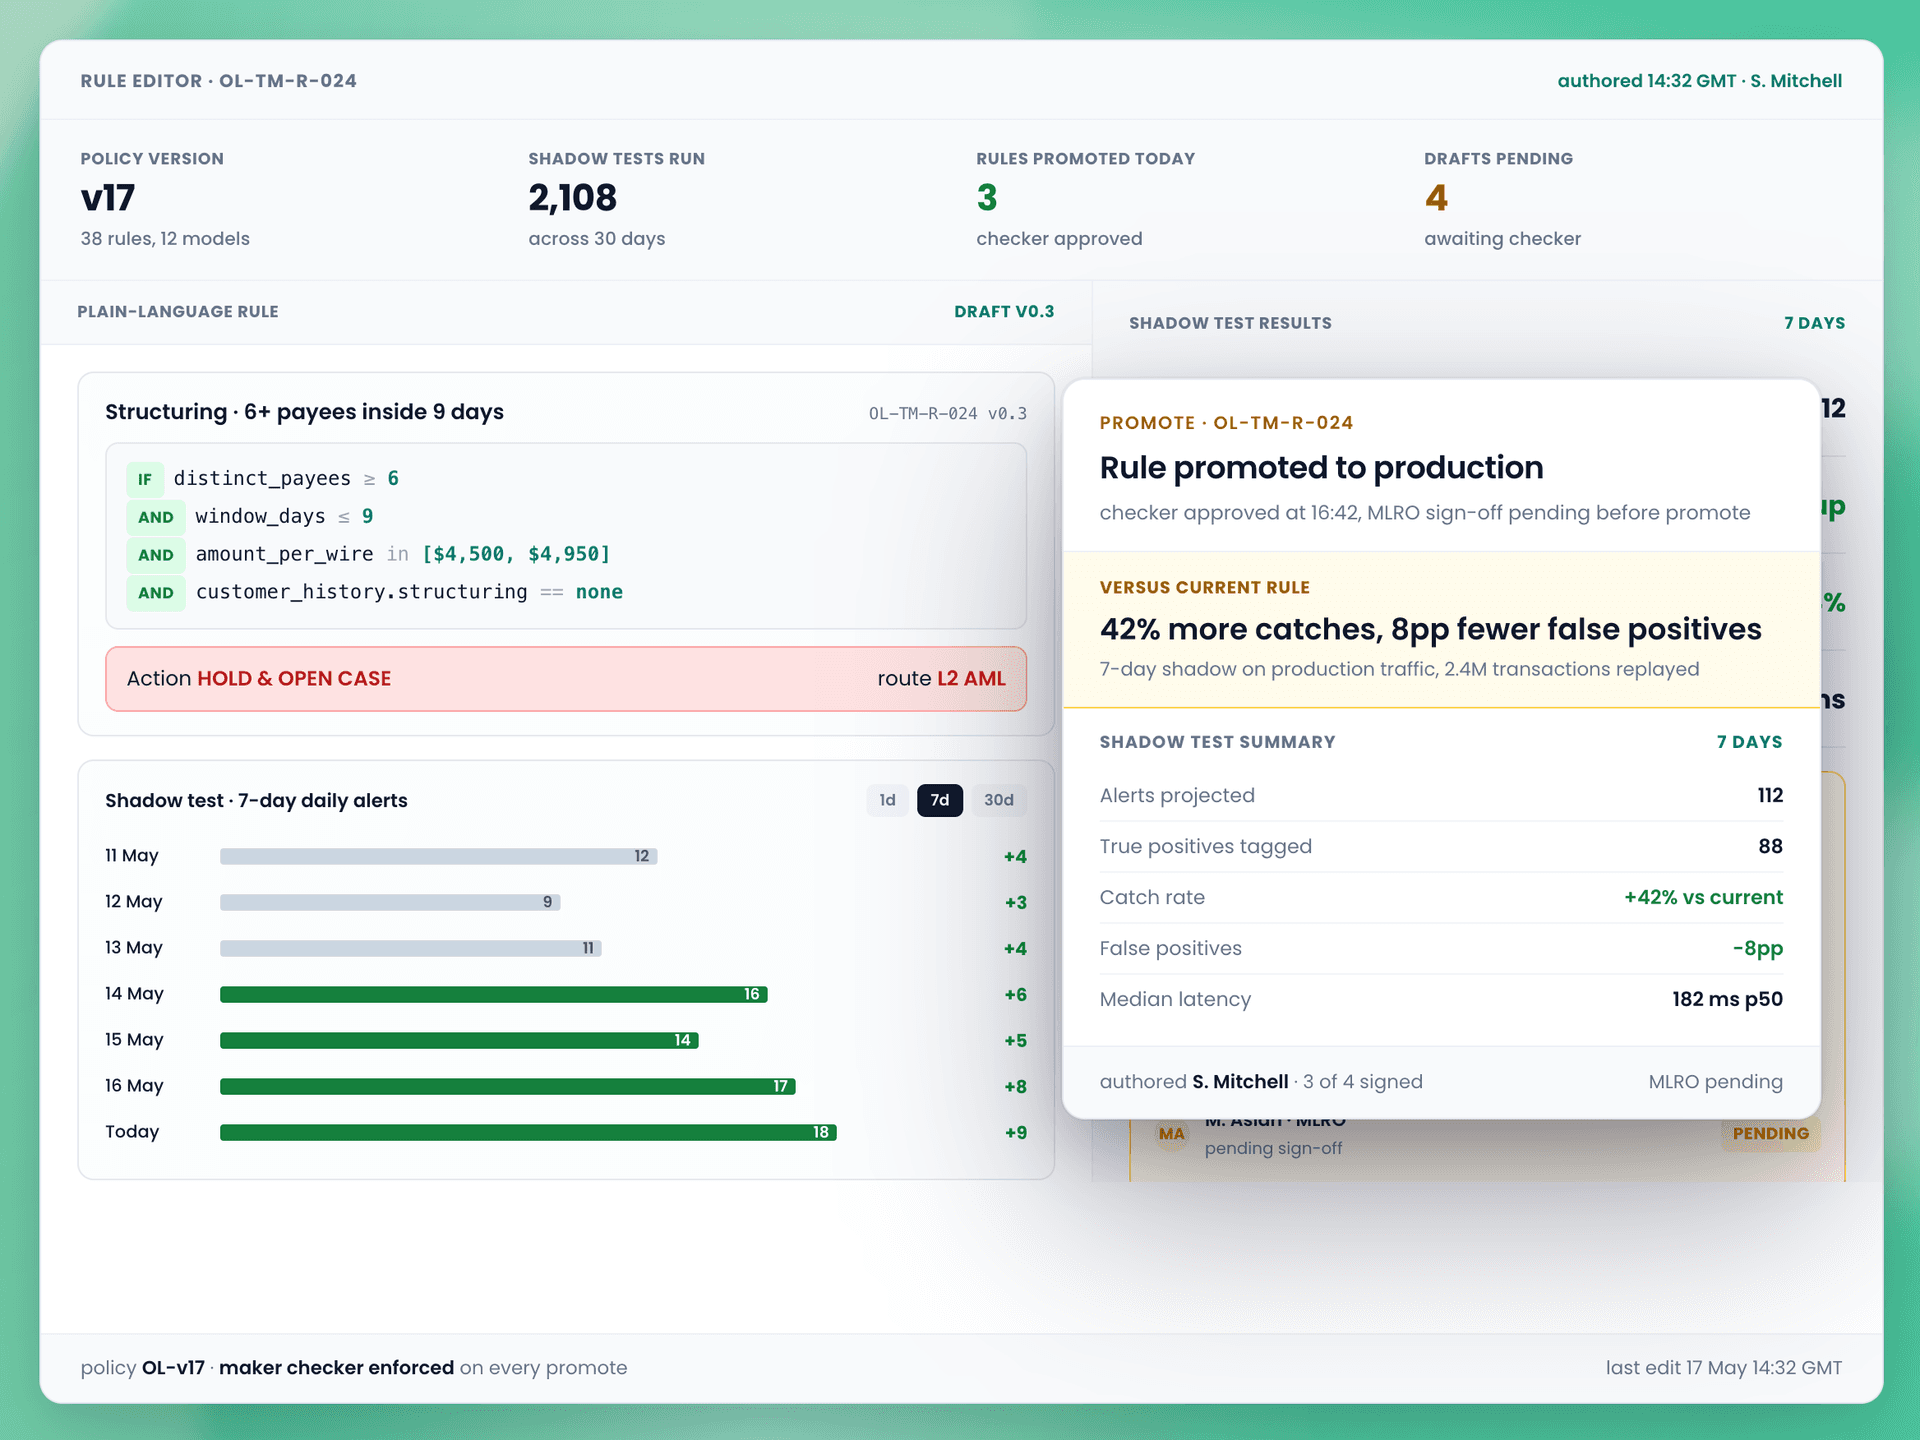The width and height of the screenshot is (1920, 1440).
Task: Click the MA avatar badge
Action: [1171, 1134]
